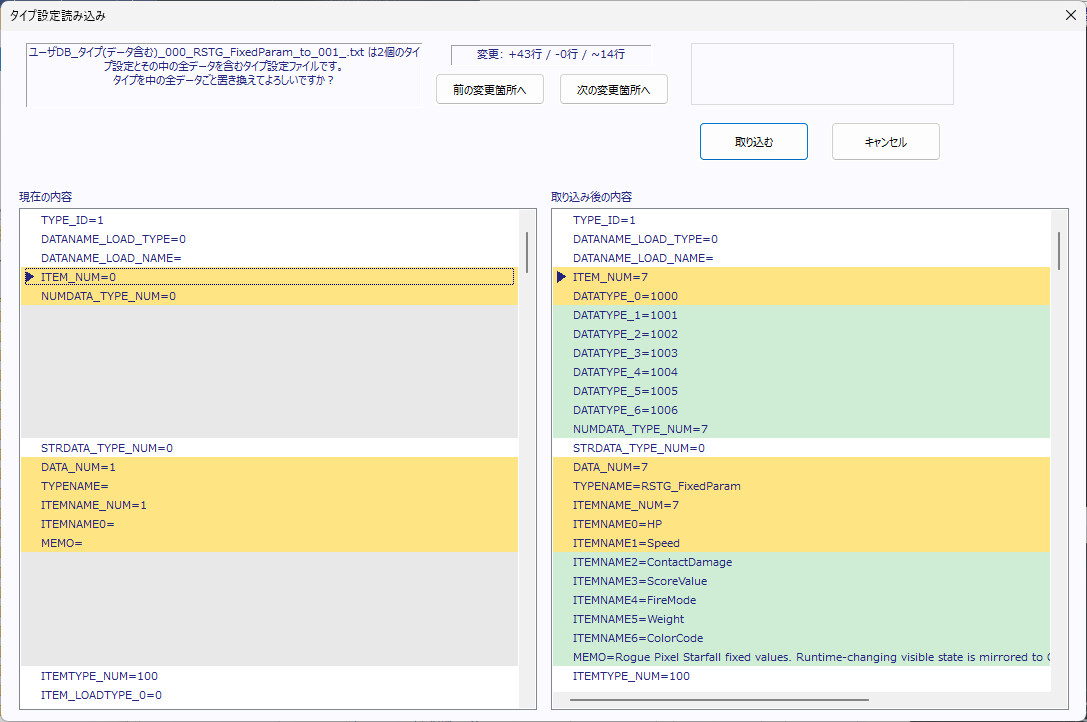Select DATATYPE_2=1002 row

pos(801,334)
